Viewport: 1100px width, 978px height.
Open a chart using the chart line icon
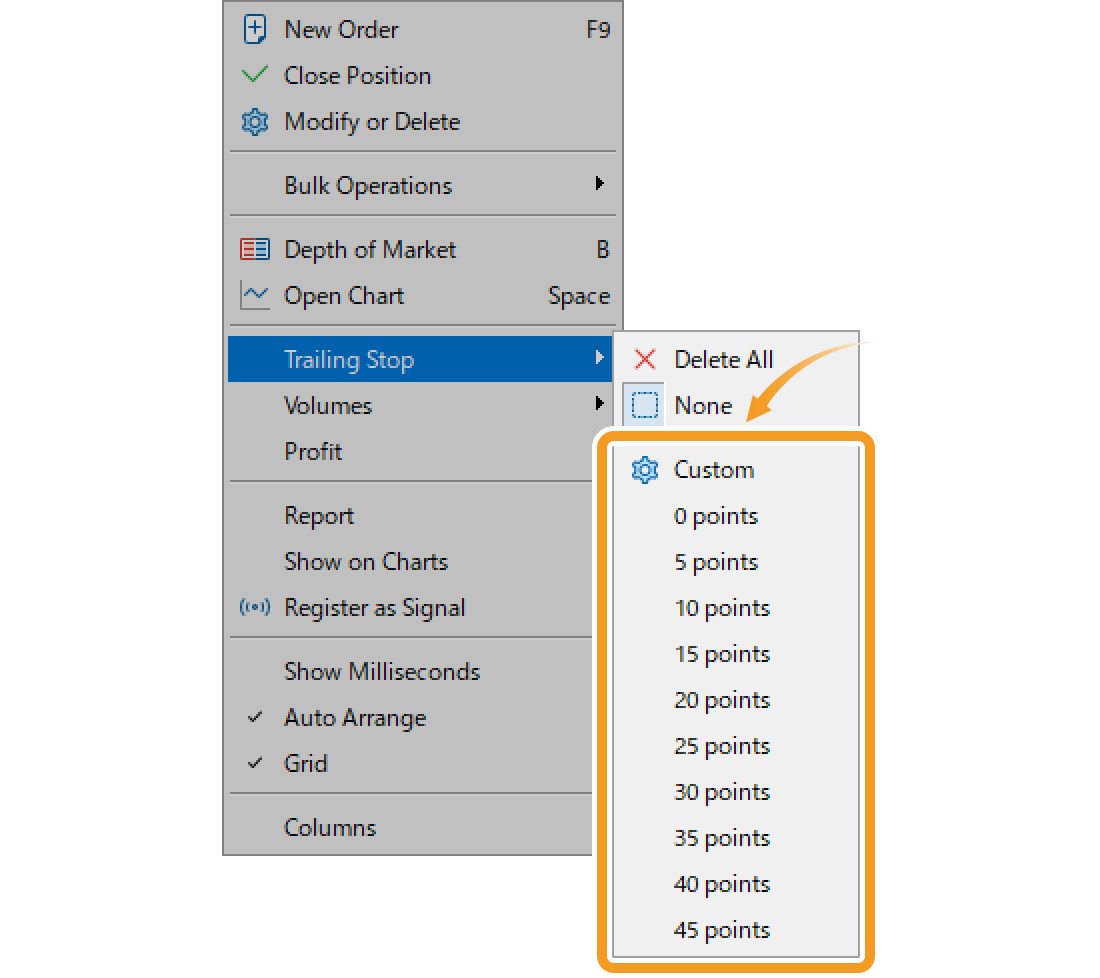coord(255,295)
